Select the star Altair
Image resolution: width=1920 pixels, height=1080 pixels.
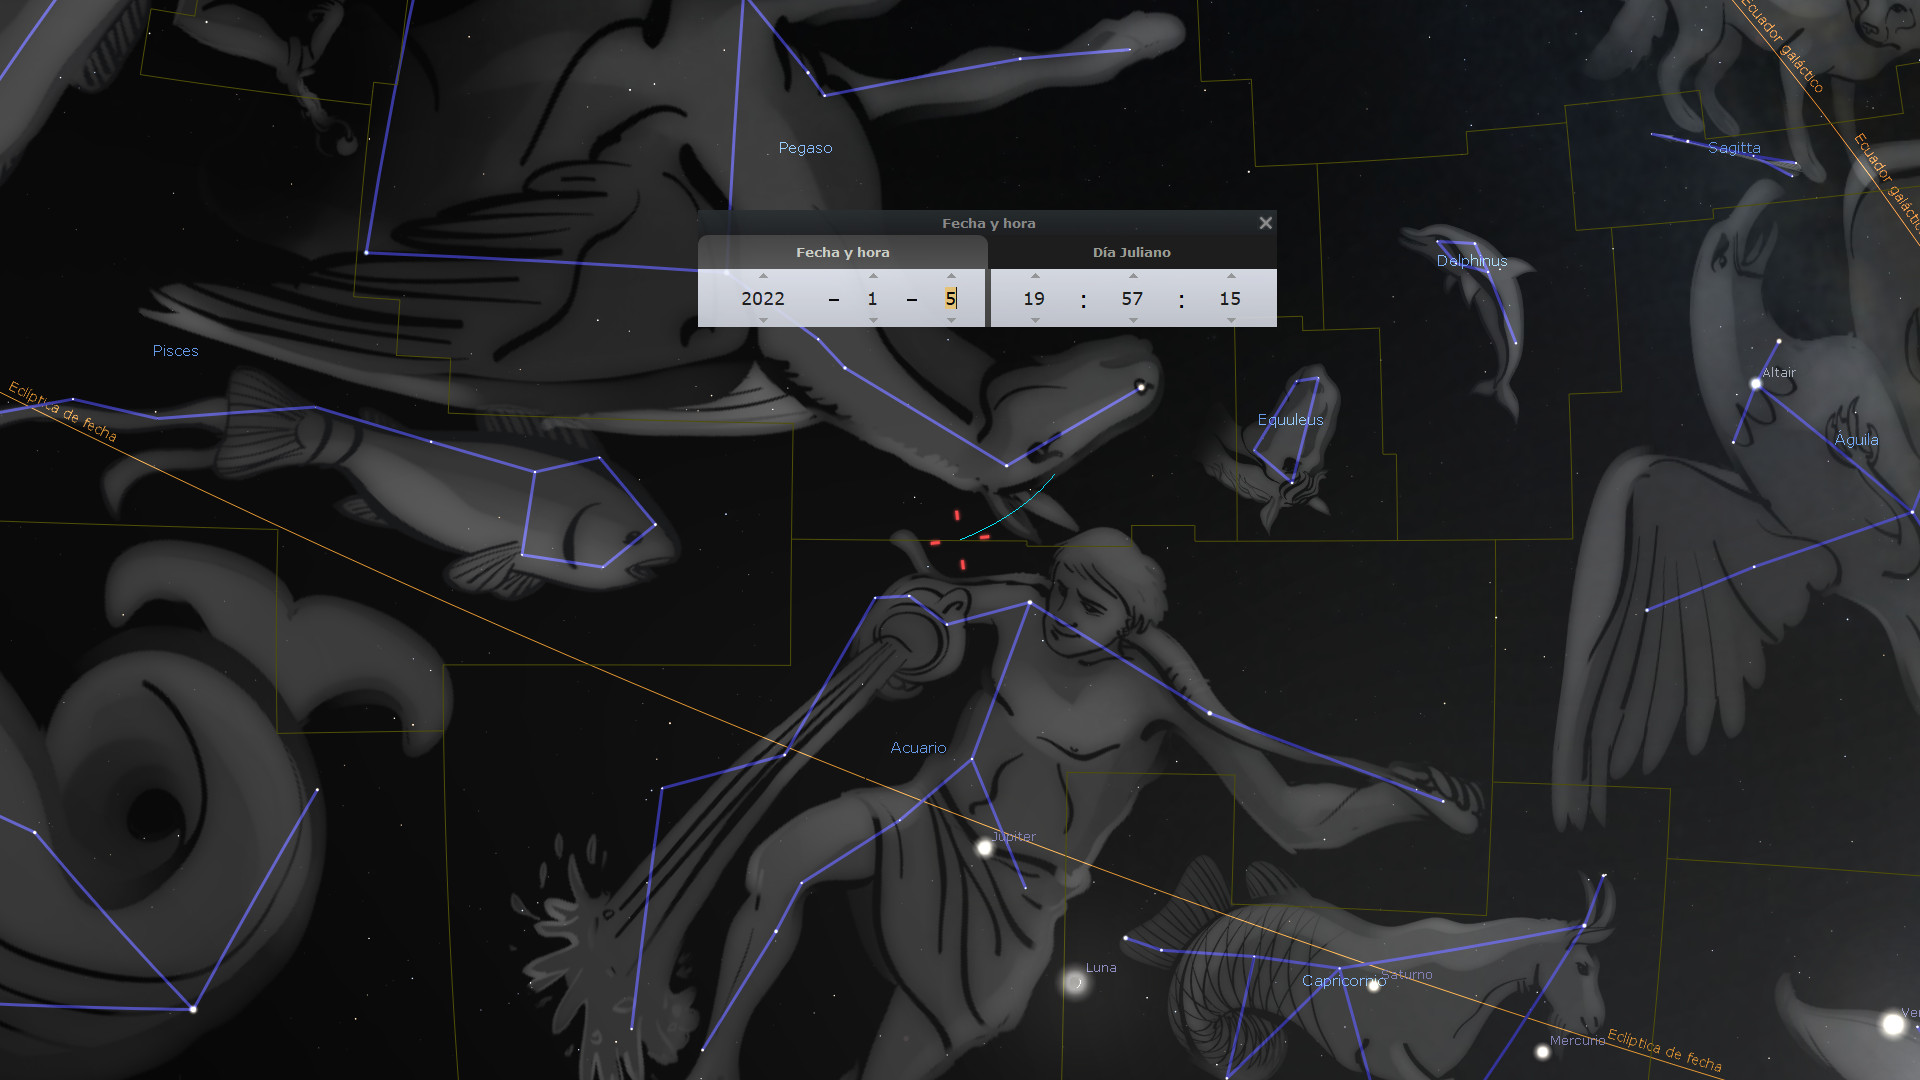click(1756, 383)
